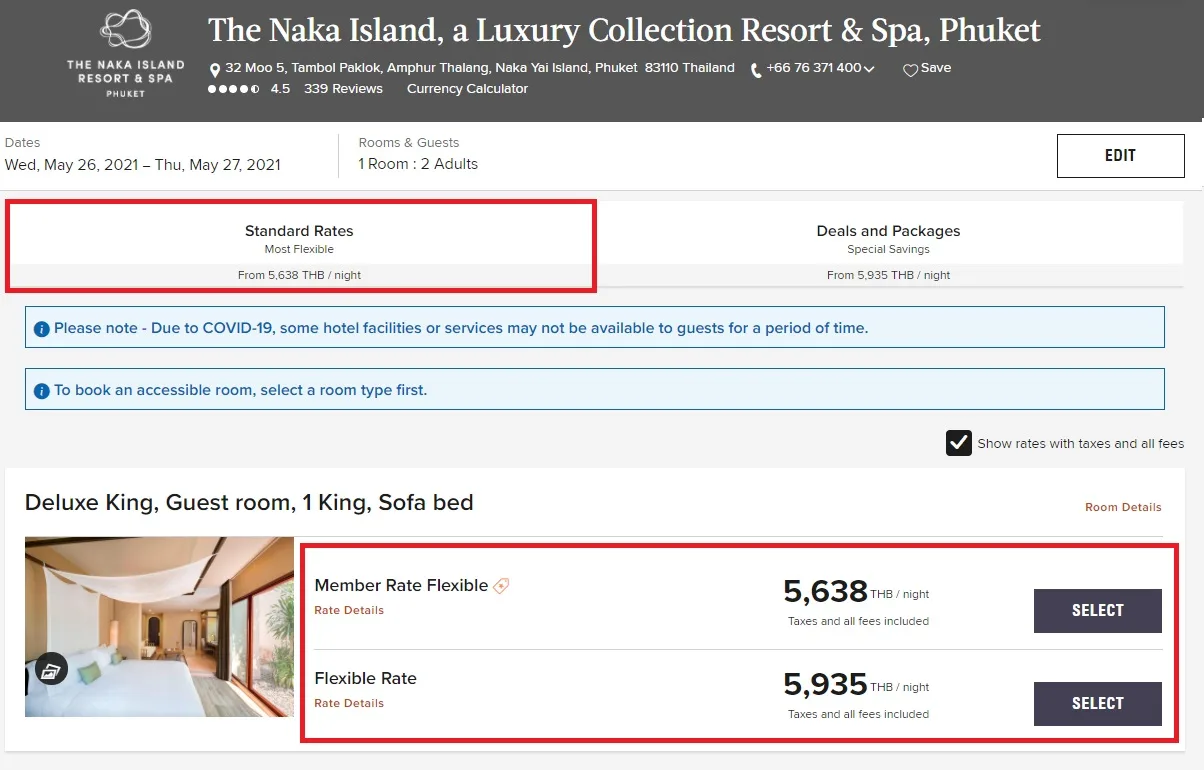Open Room Details for Deluxe King
Image resolution: width=1204 pixels, height=770 pixels.
(x=1123, y=508)
